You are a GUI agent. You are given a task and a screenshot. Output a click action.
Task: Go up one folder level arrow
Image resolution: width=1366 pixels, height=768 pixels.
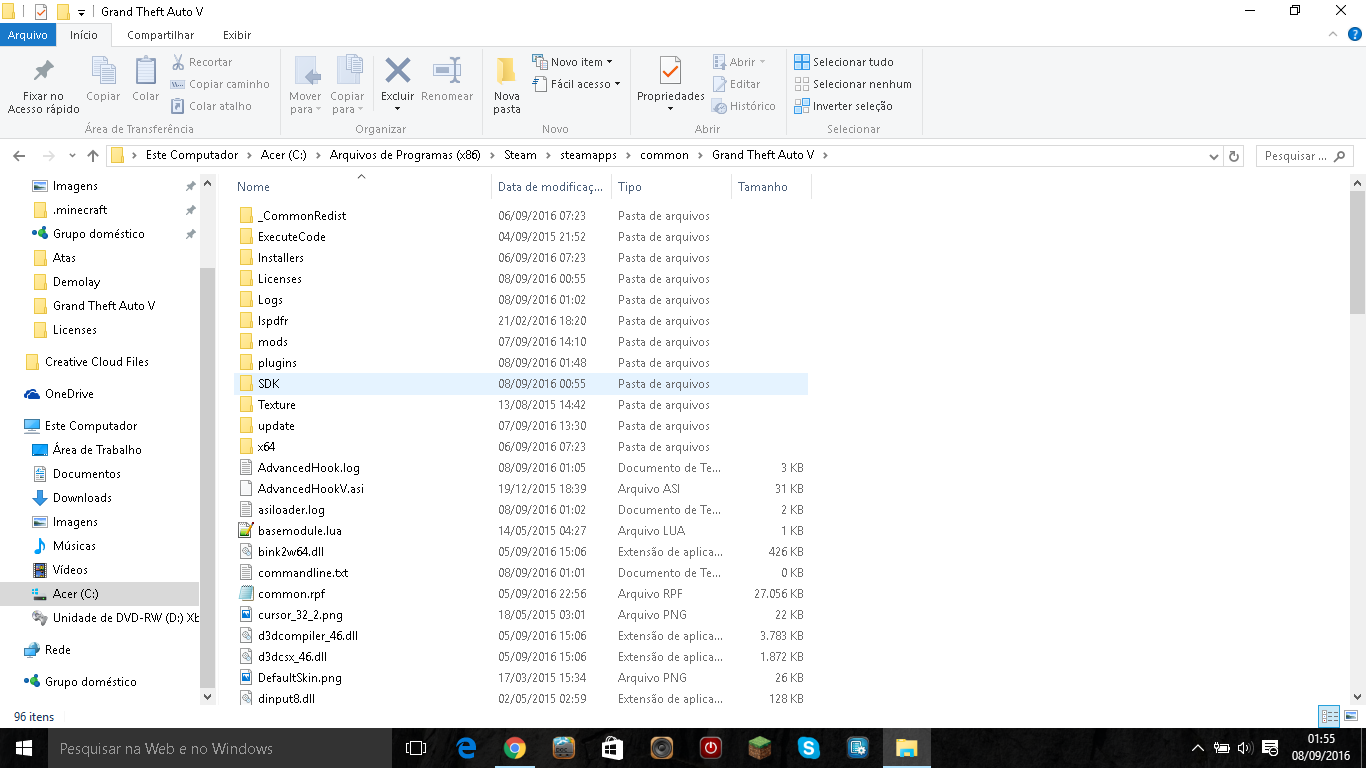[93, 156]
